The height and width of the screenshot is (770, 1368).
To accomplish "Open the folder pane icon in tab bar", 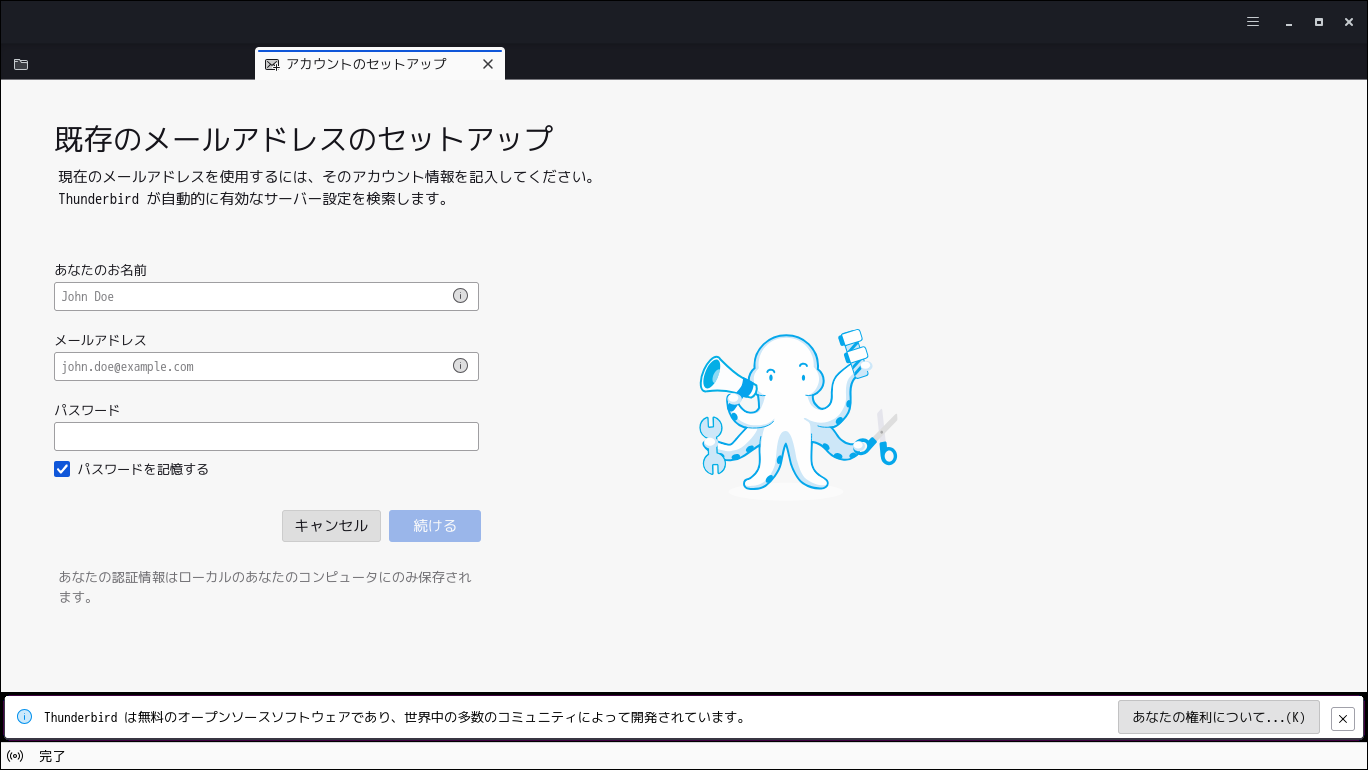I will click(x=21, y=64).
